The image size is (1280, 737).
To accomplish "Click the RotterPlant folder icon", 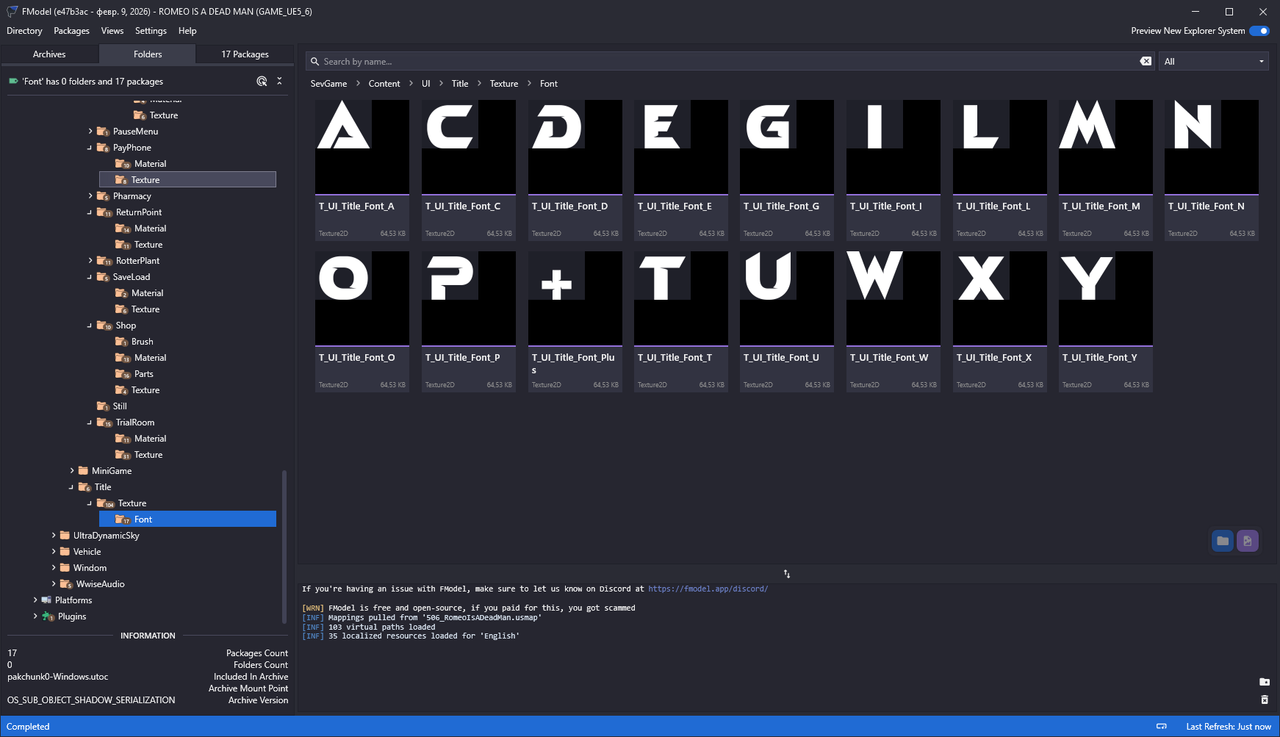I will pos(104,260).
